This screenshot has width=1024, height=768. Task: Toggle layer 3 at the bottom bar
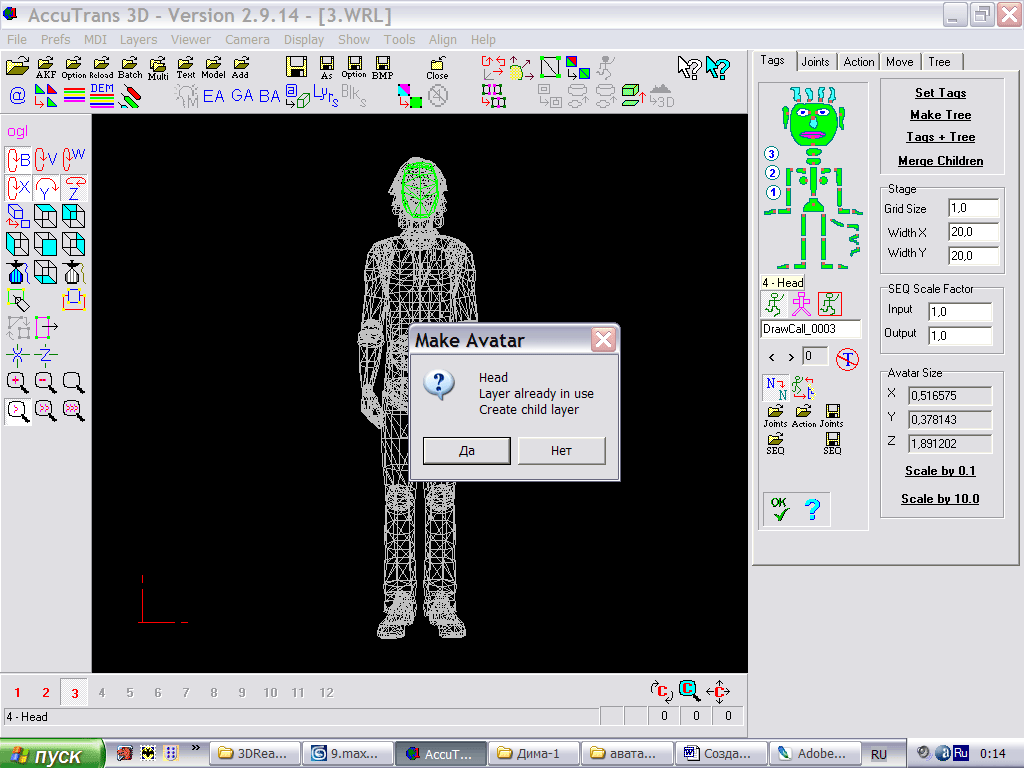[x=74, y=692]
